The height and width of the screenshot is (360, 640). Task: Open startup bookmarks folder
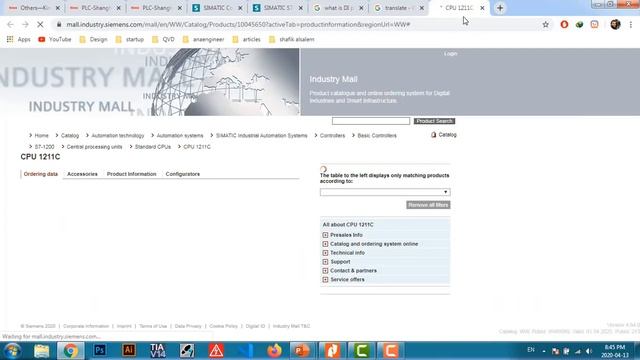pyautogui.click(x=130, y=39)
